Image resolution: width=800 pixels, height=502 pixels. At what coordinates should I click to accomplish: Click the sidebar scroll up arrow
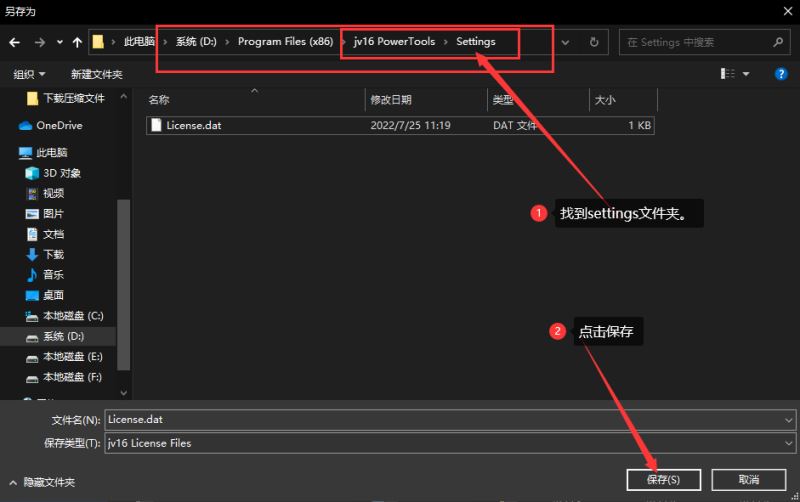[123, 96]
